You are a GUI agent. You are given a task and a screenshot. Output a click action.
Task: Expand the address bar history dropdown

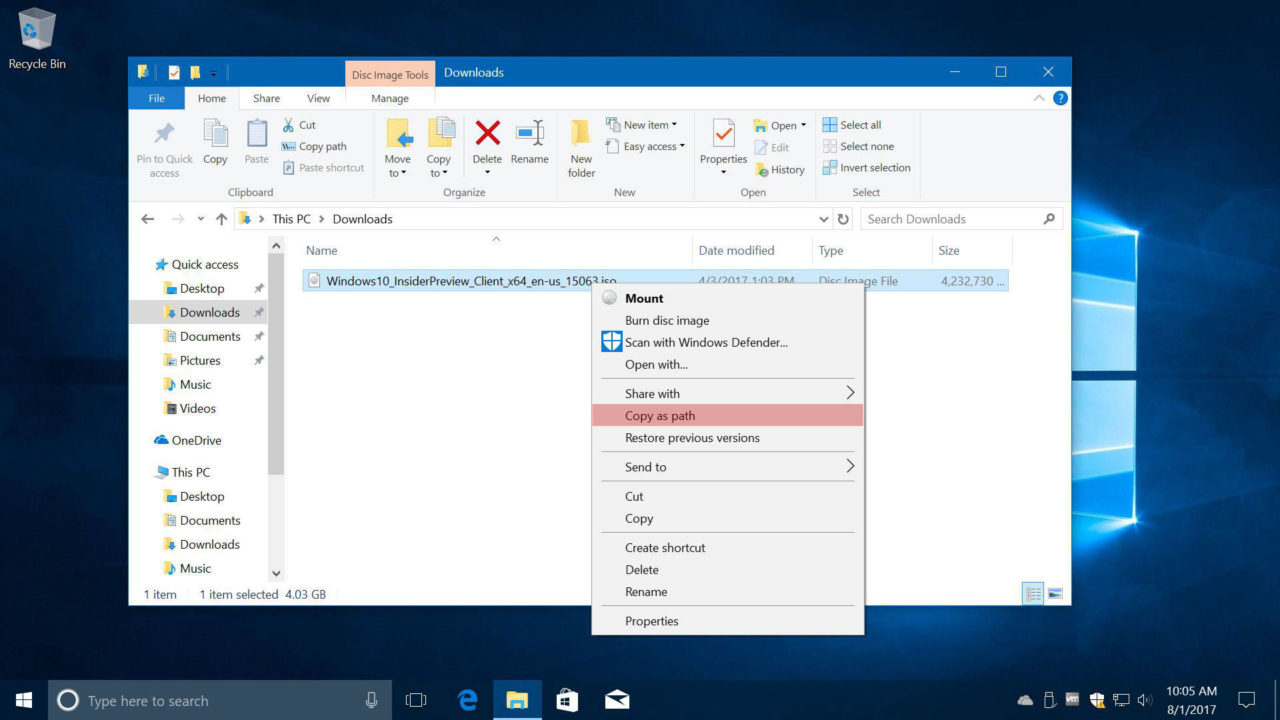pos(824,219)
